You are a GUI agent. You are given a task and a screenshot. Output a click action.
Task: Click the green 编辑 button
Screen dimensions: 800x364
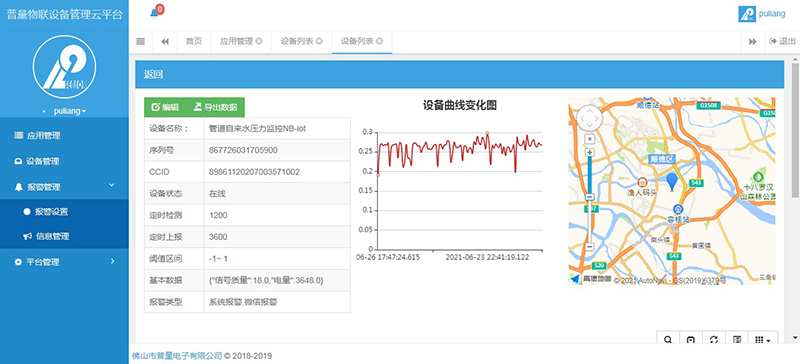[165, 107]
